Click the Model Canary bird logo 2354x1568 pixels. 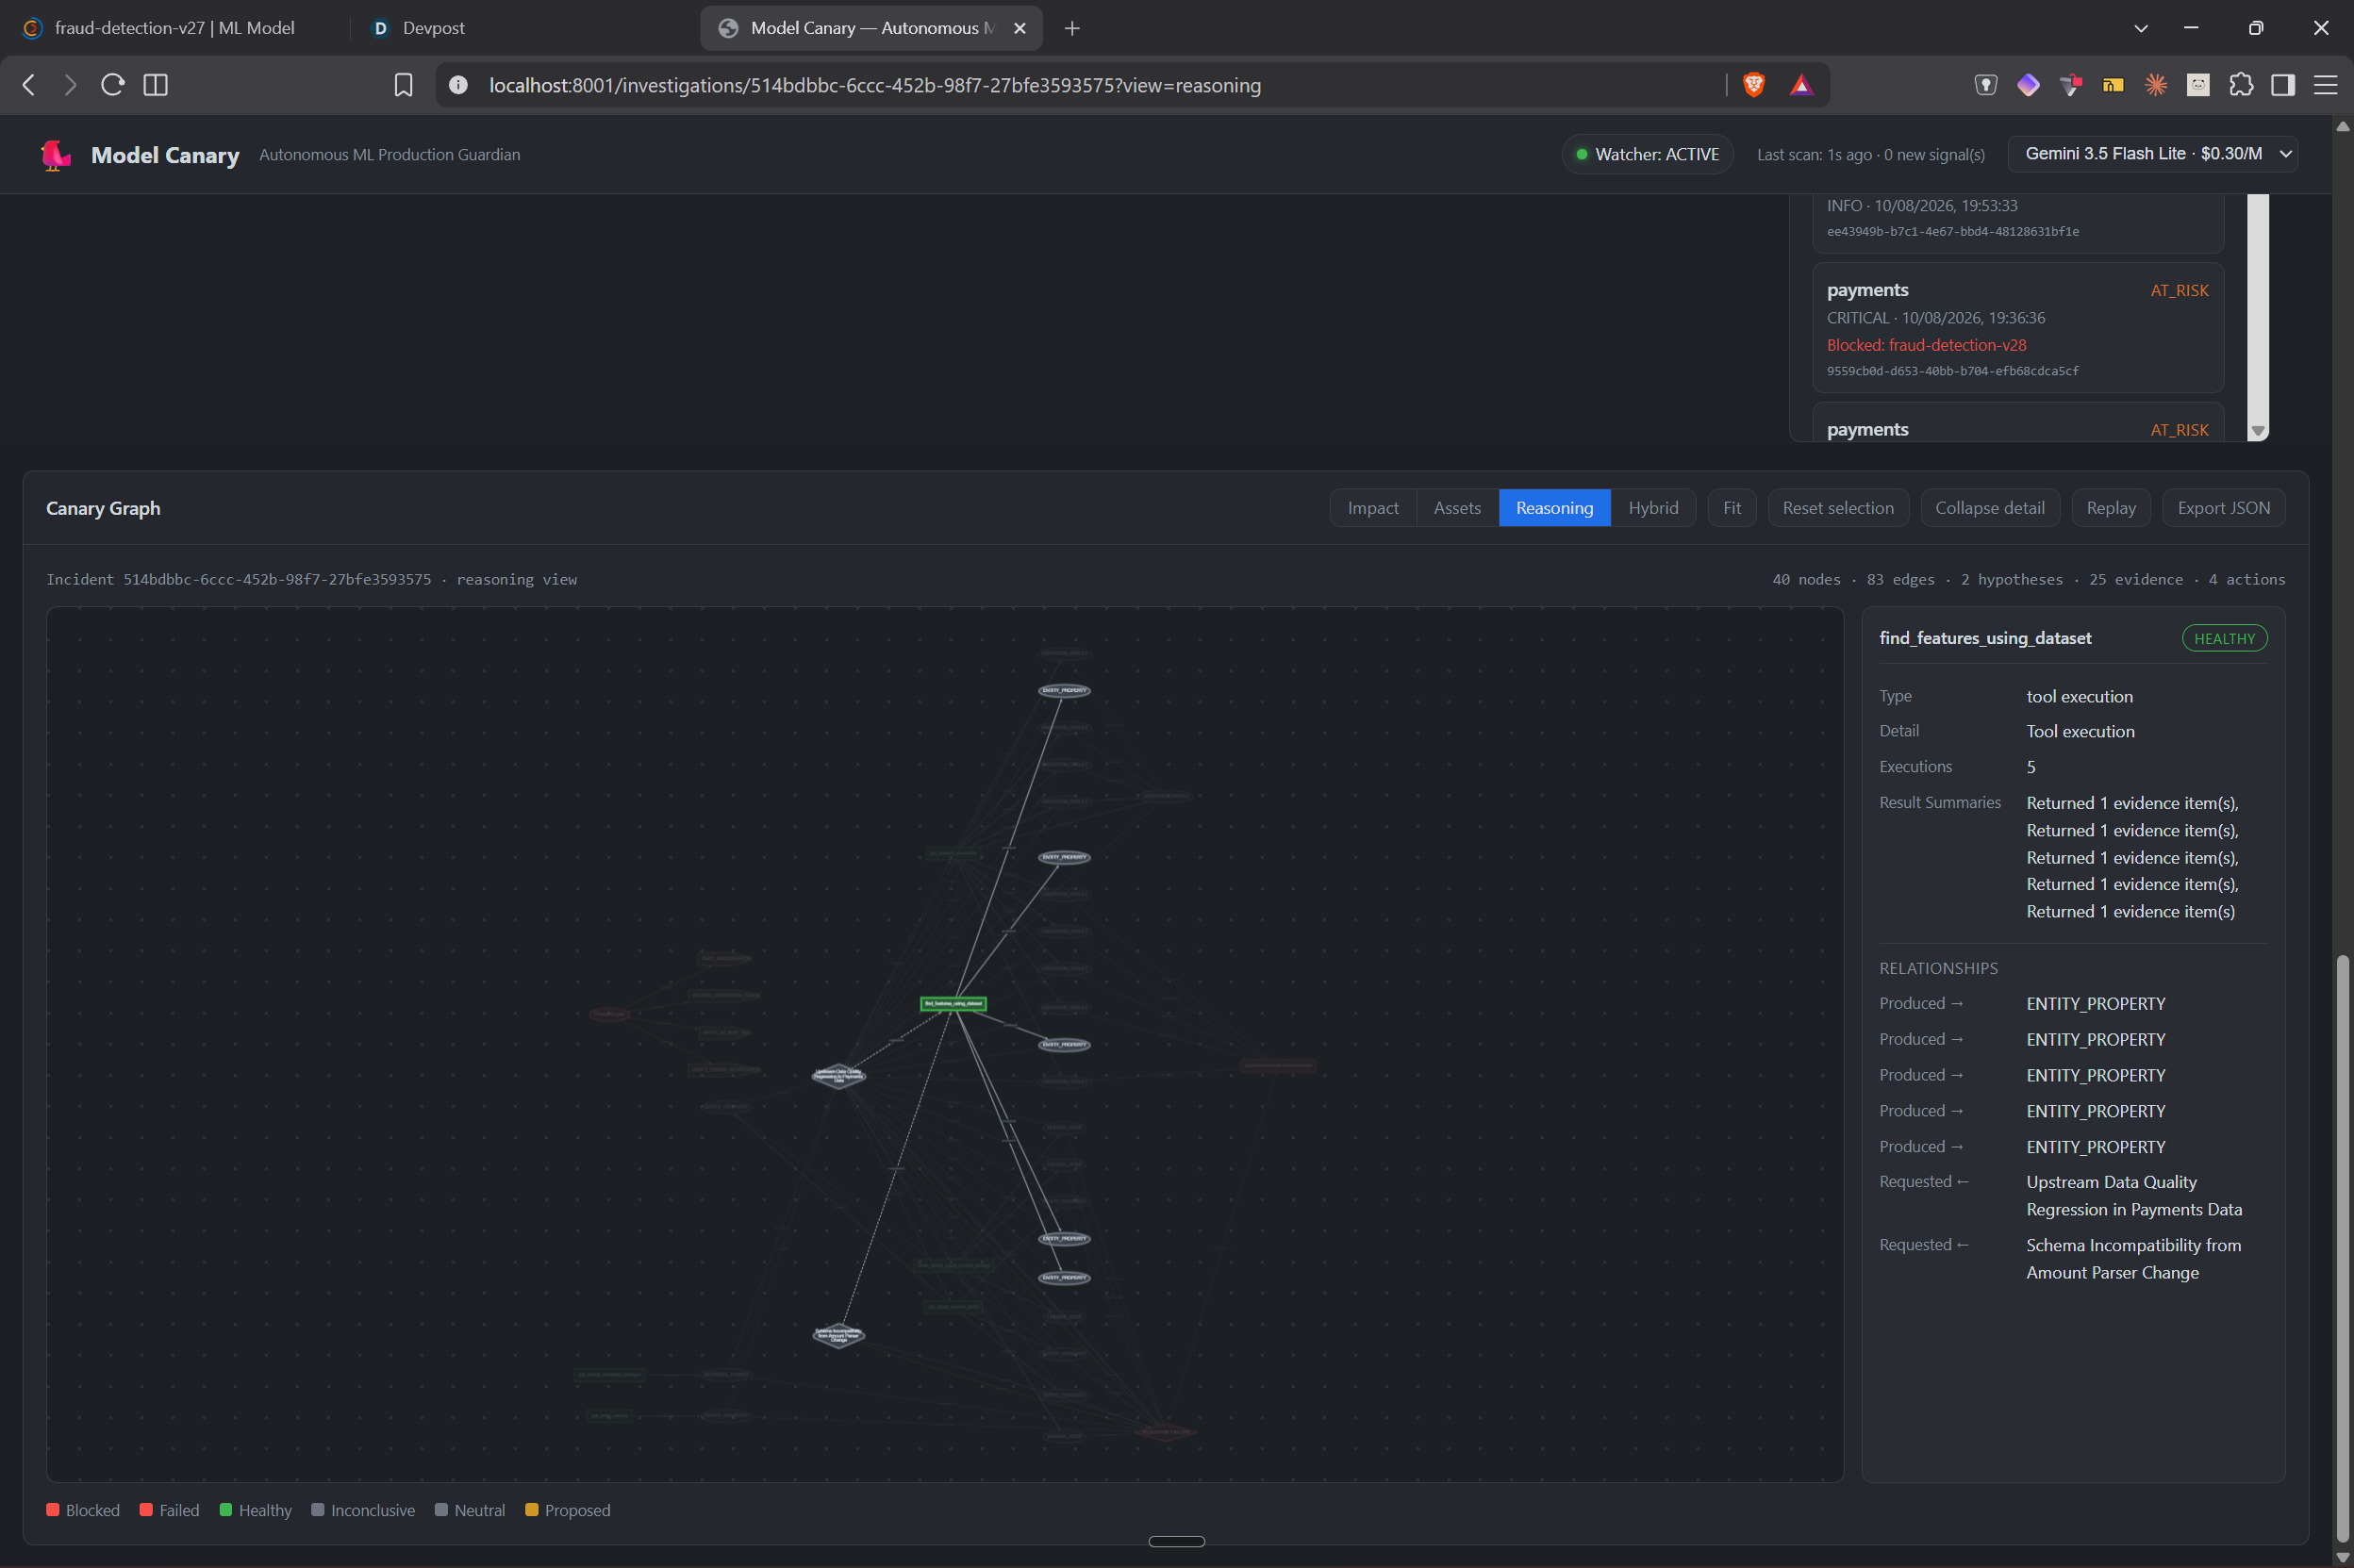pos(56,155)
